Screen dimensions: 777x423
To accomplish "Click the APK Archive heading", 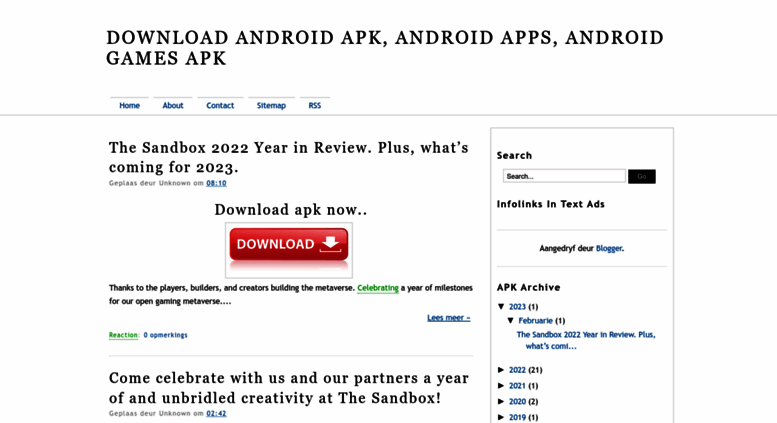I will [x=528, y=287].
